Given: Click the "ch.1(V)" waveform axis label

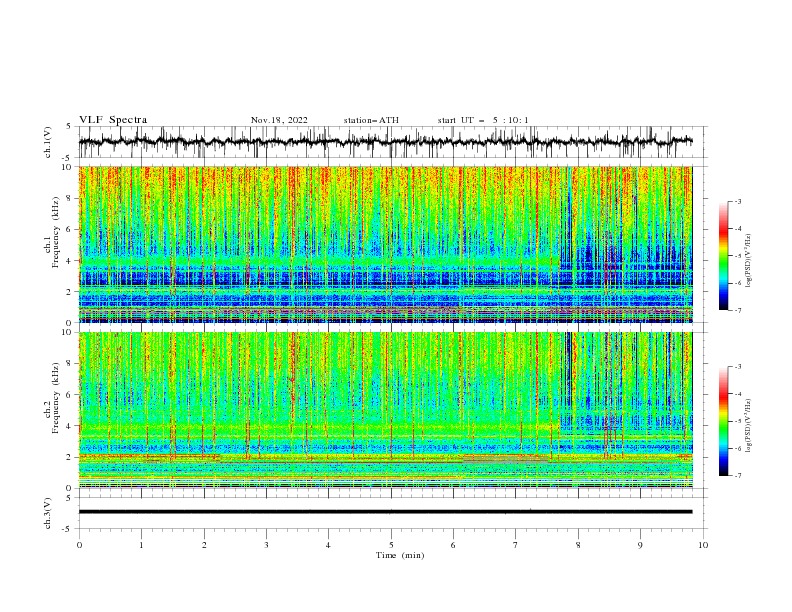Looking at the screenshot, I should [x=48, y=142].
